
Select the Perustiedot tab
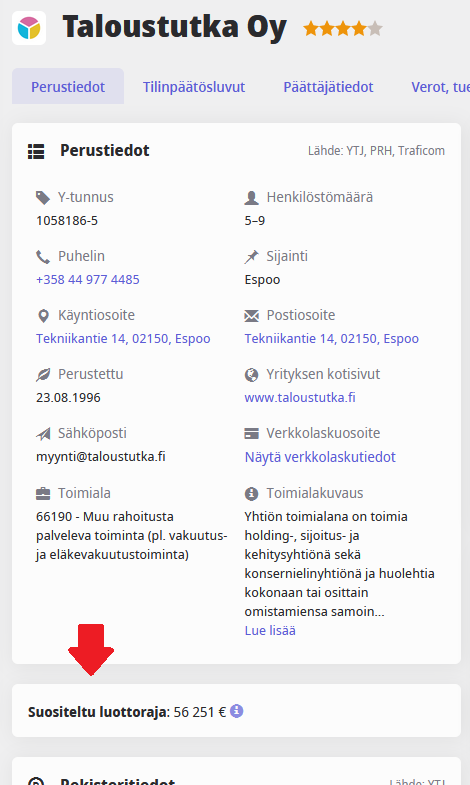[68, 87]
